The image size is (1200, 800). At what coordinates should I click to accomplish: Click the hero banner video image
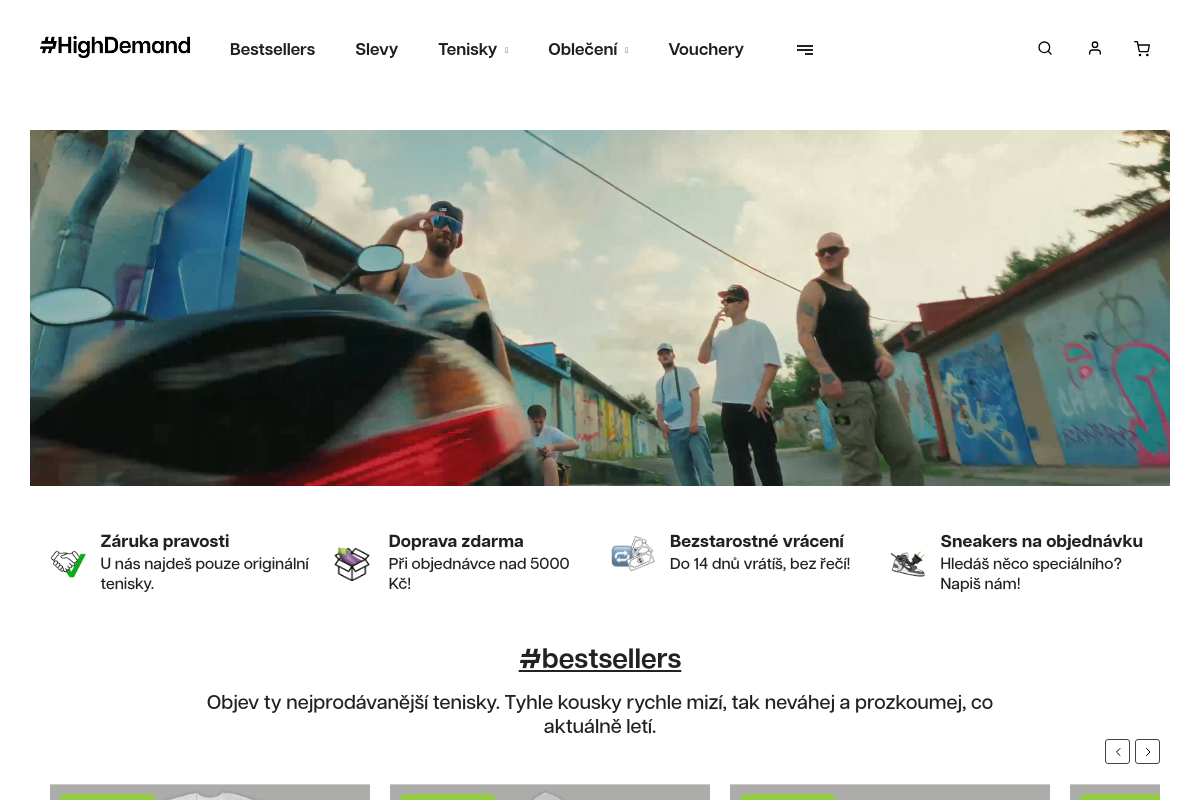point(600,308)
